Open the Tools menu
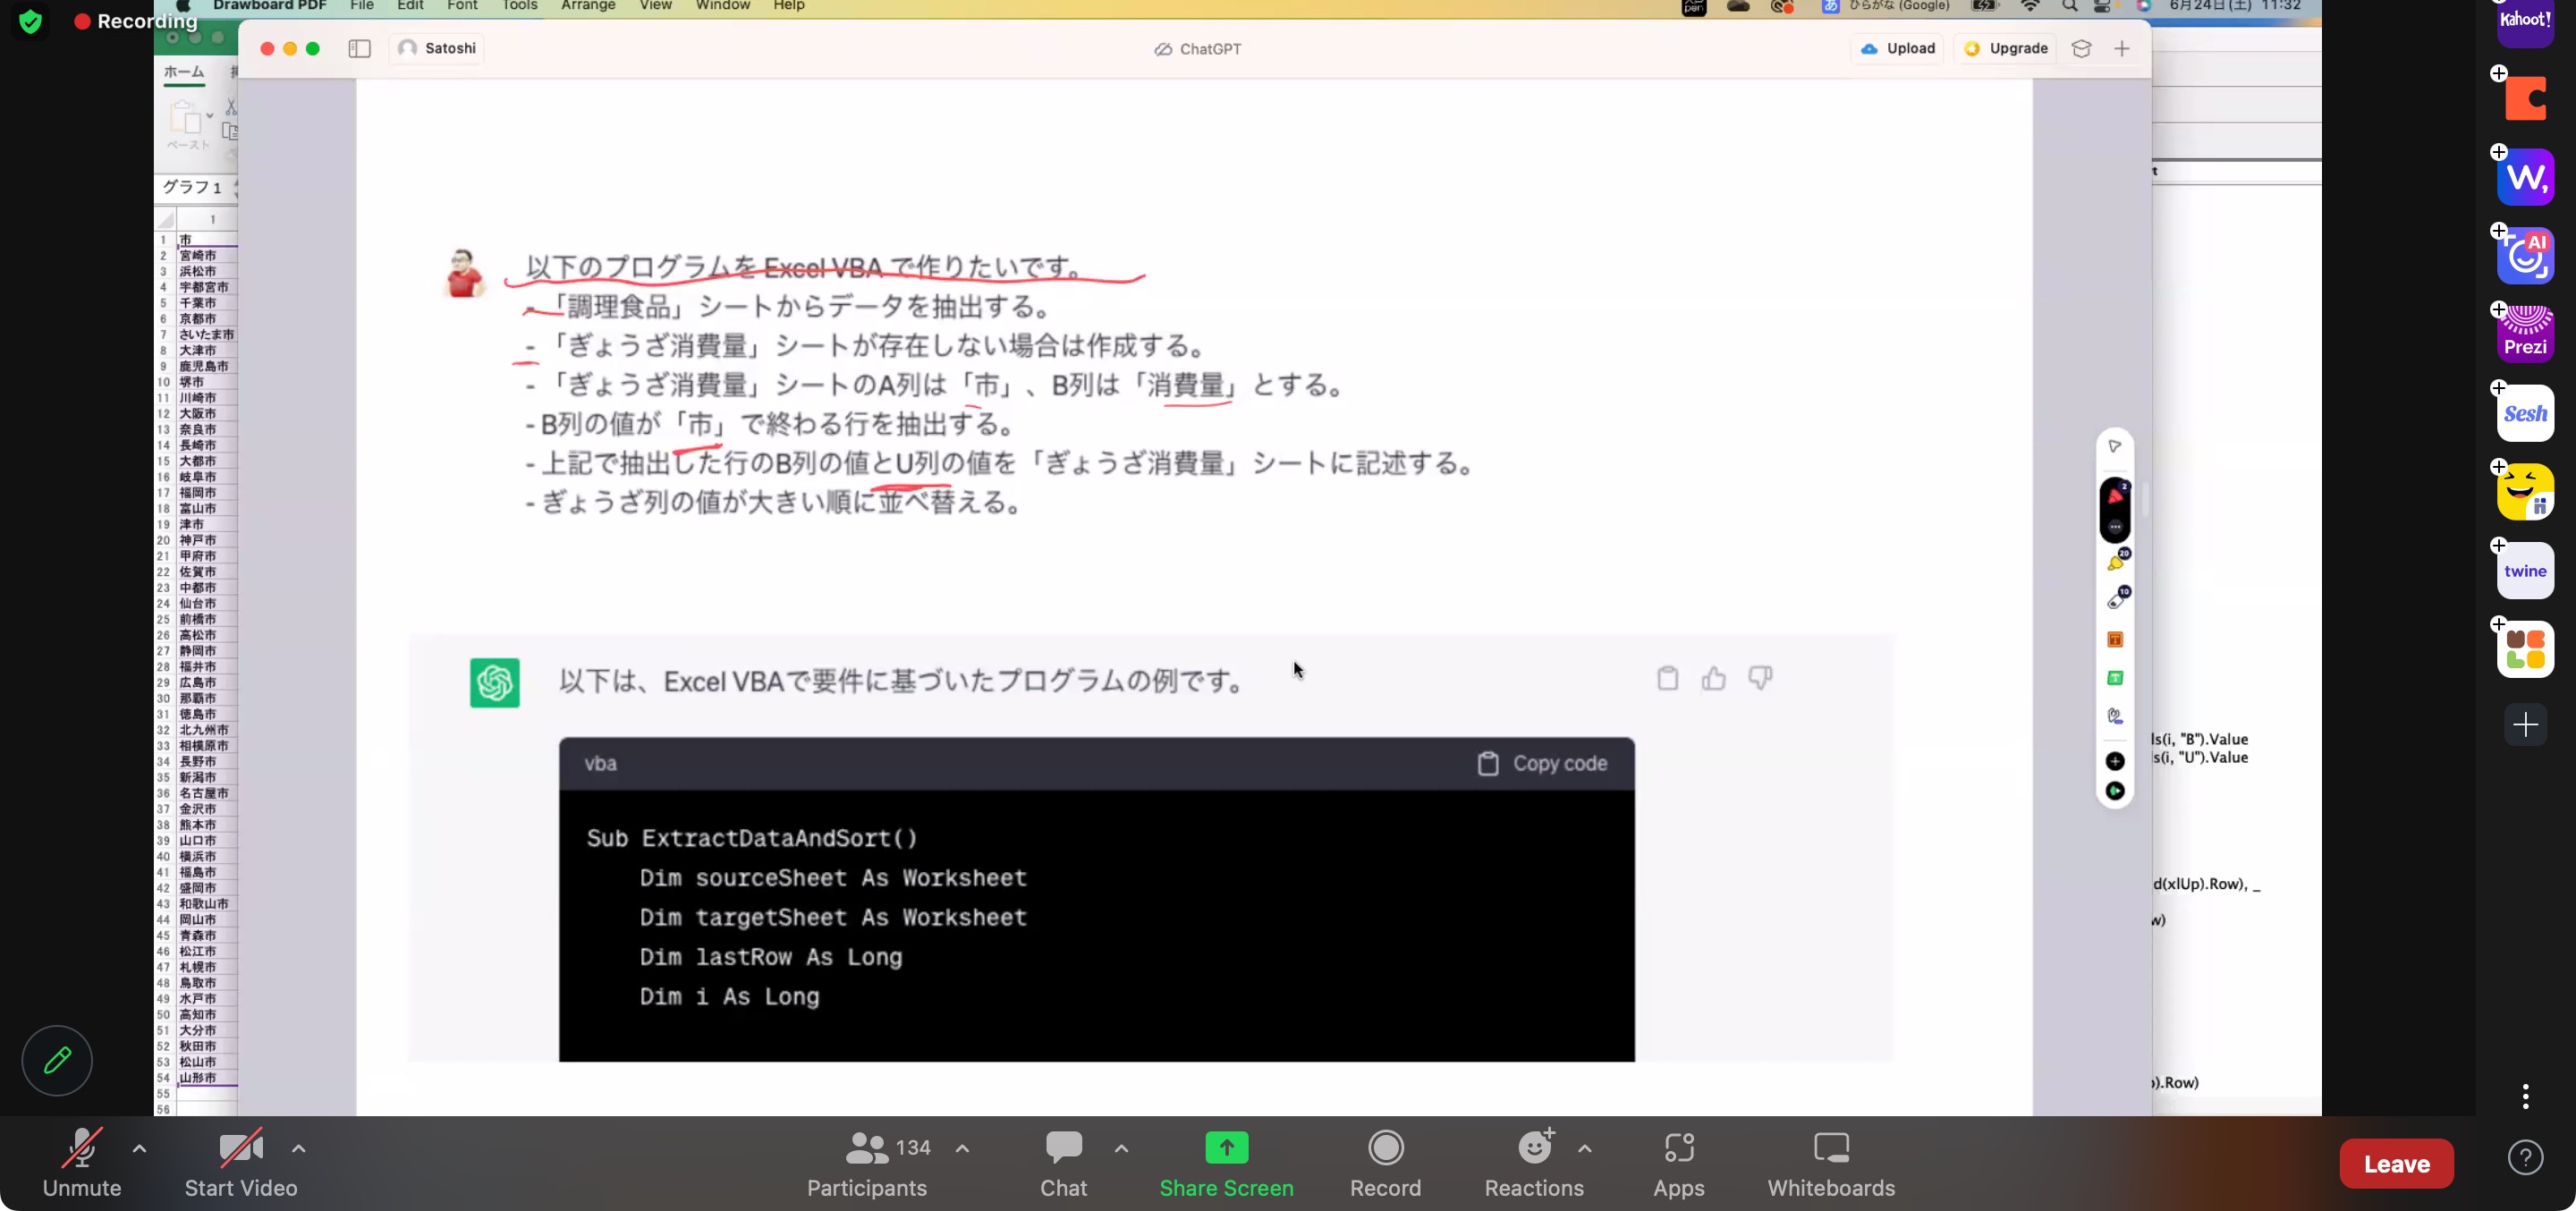Image resolution: width=2576 pixels, height=1211 pixels. 519,6
